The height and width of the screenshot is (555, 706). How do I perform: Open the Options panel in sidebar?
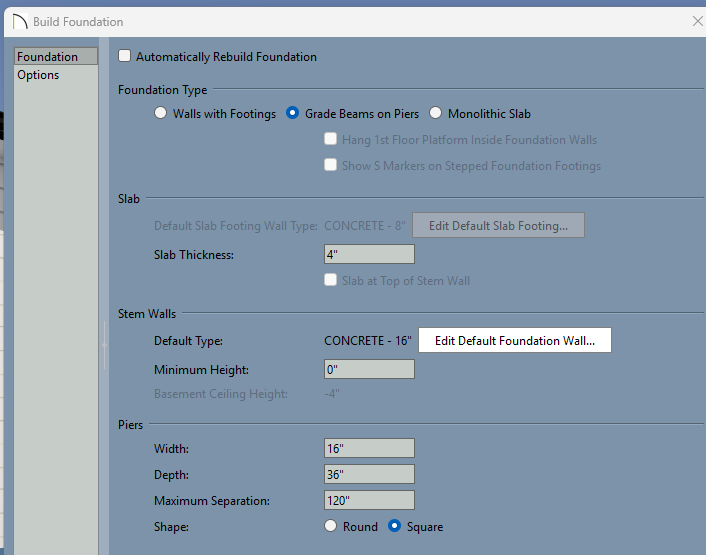tap(38, 75)
